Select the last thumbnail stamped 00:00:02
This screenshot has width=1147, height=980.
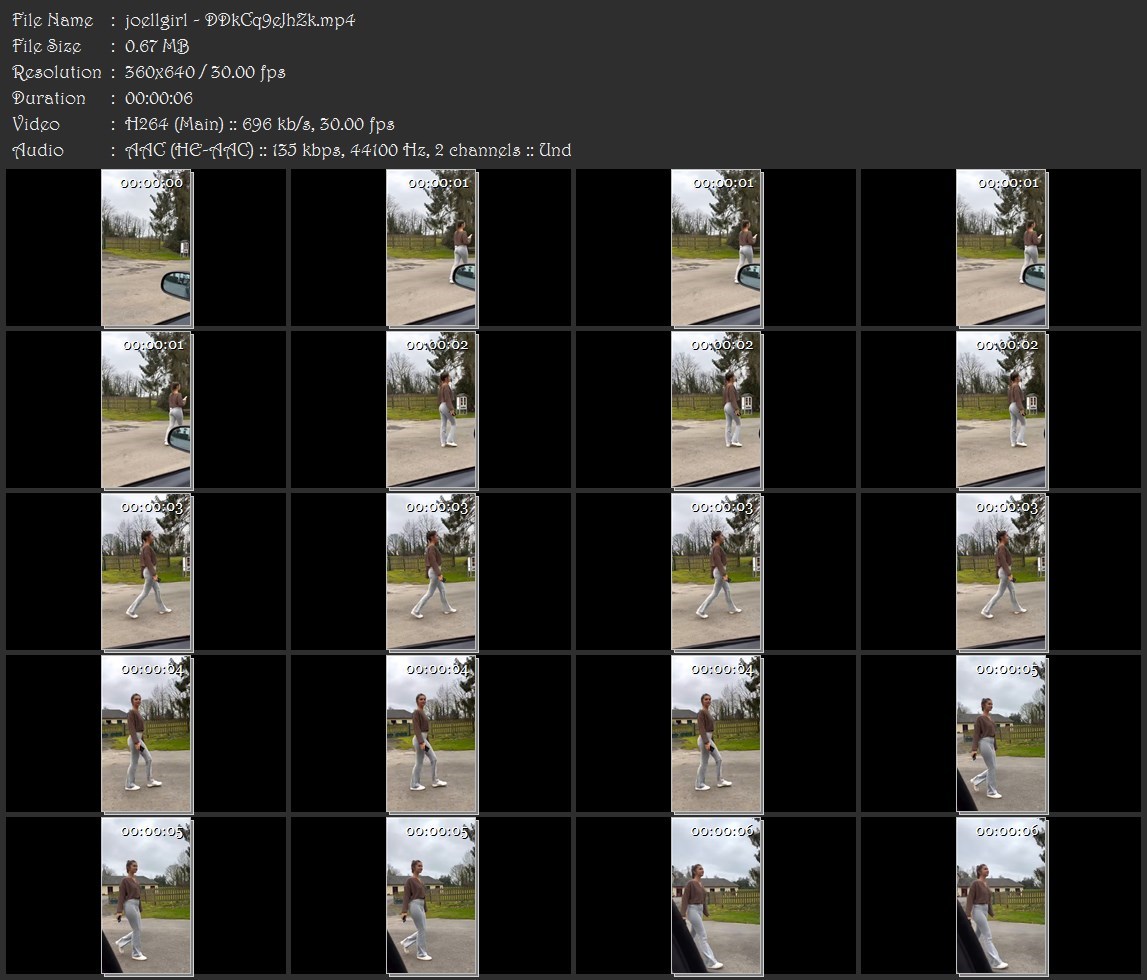tap(1001, 410)
